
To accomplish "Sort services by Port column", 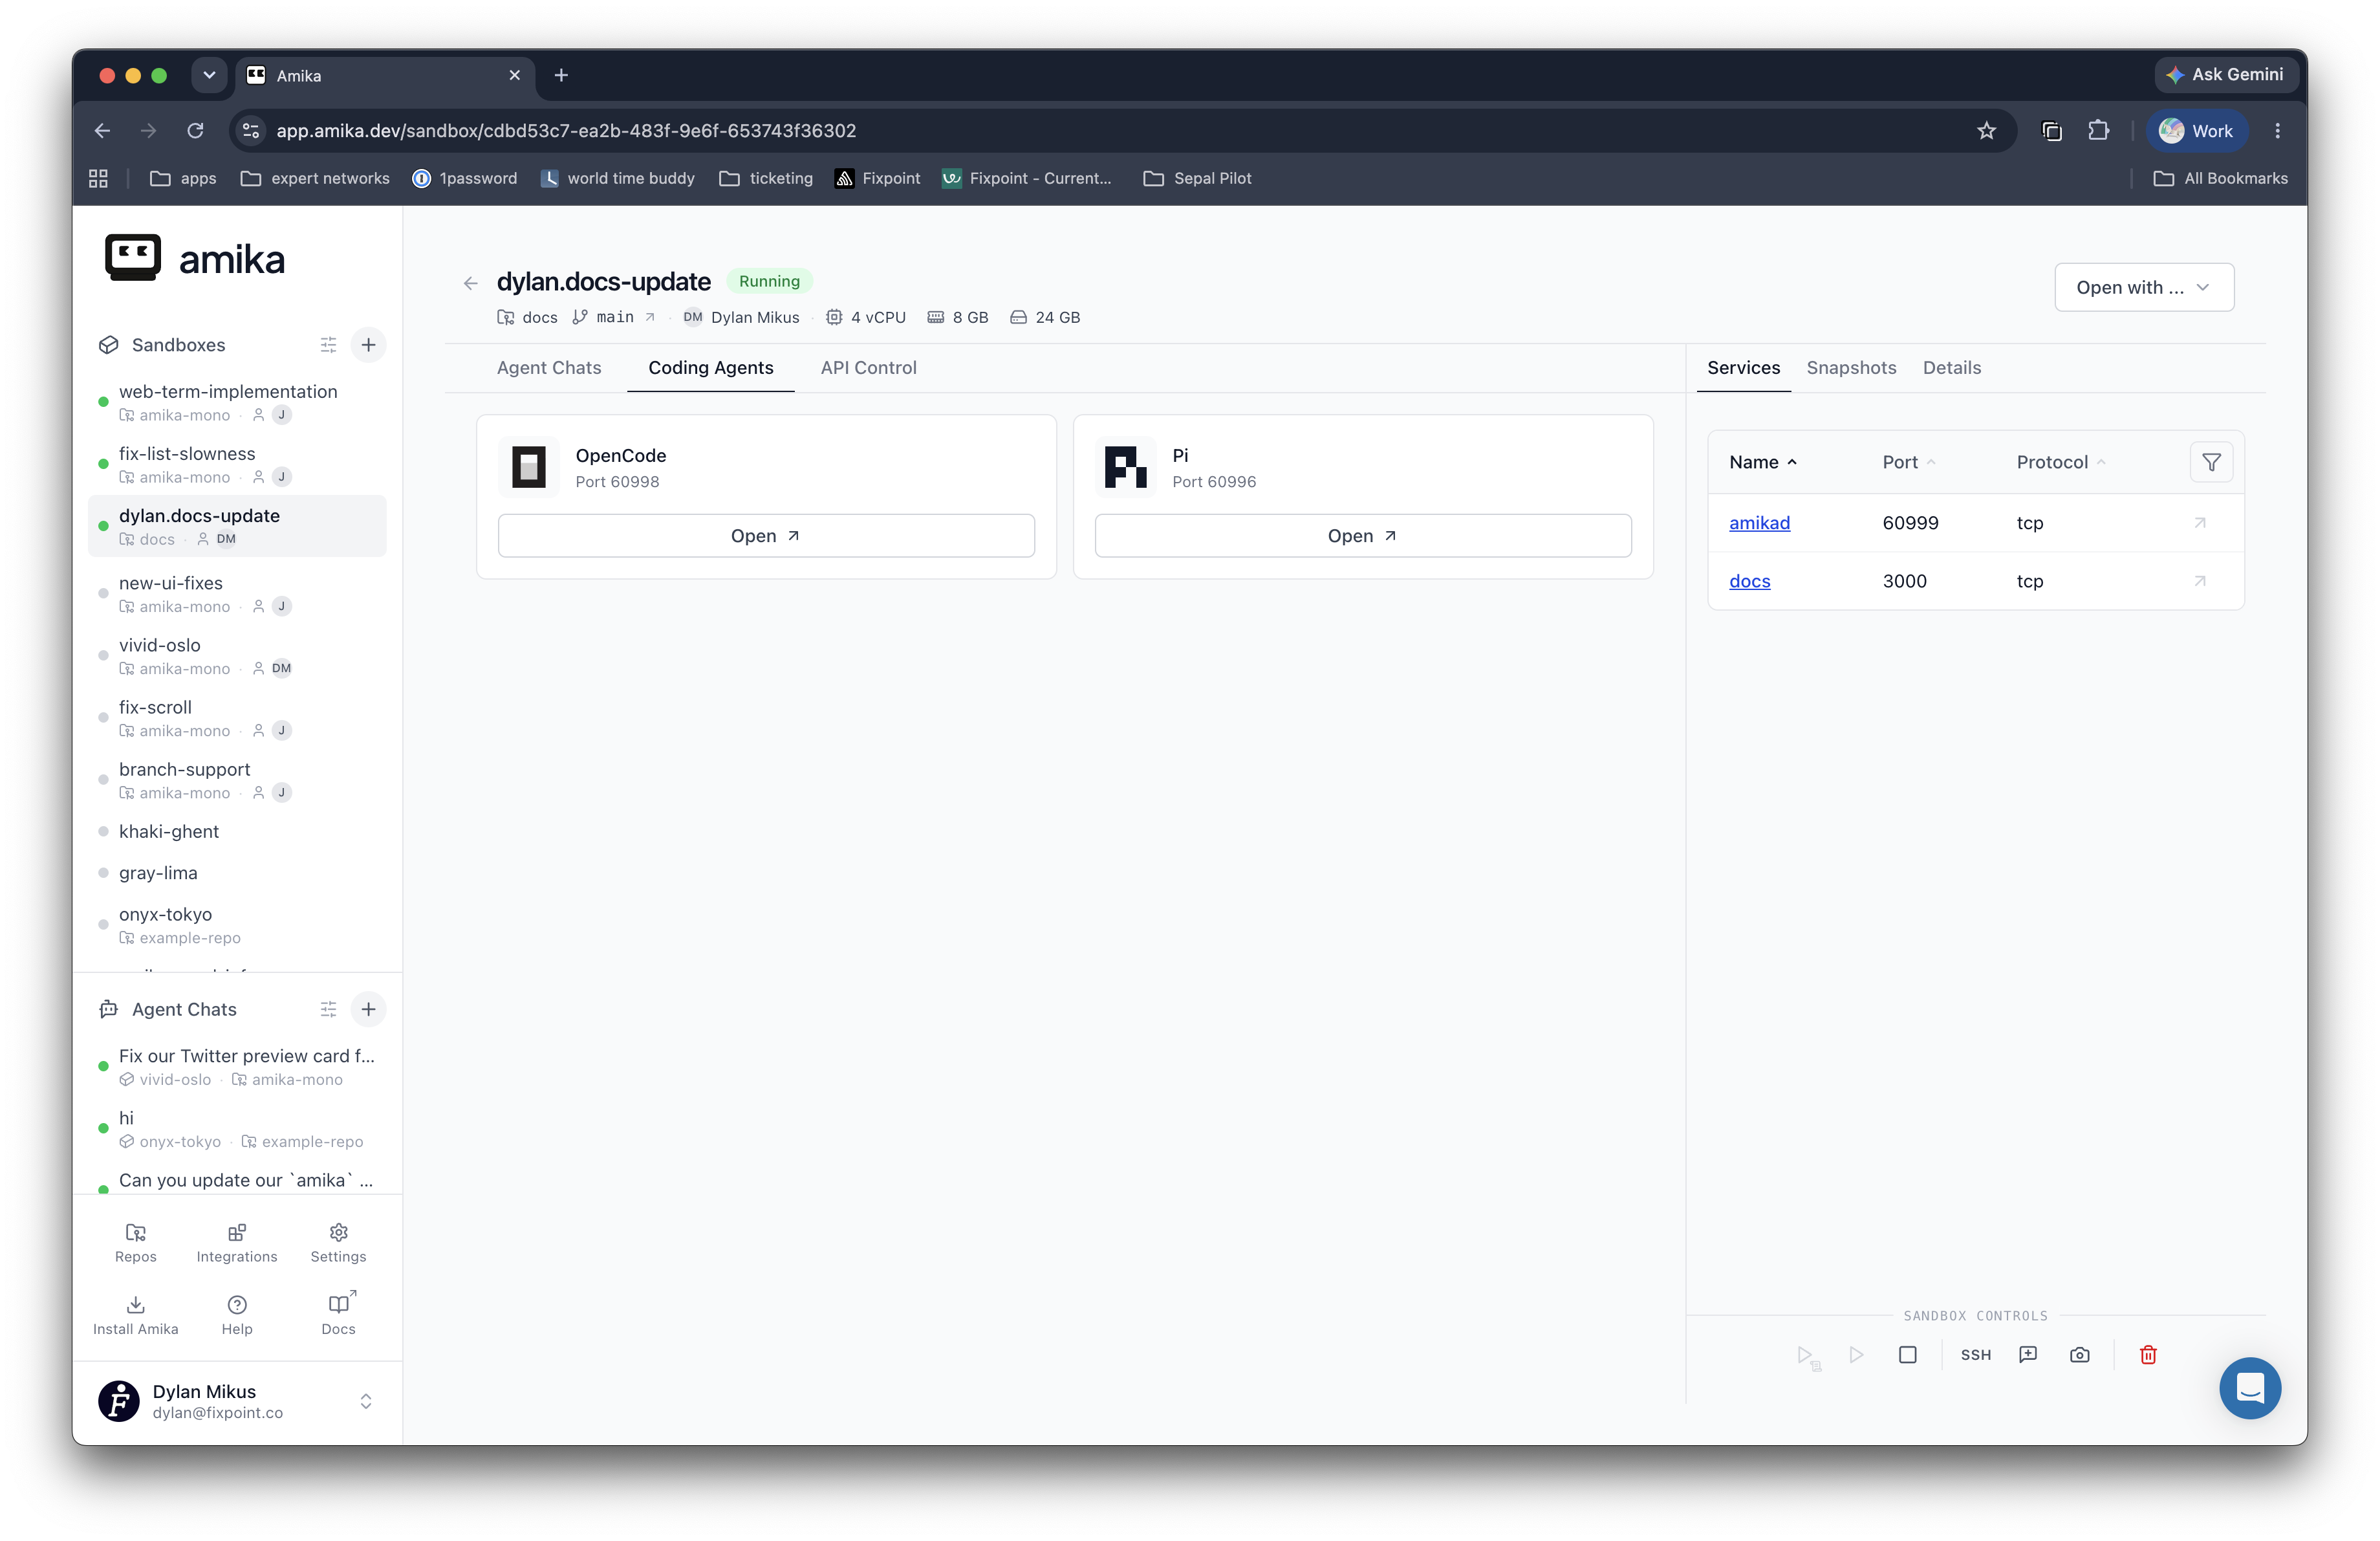I will coord(1910,462).
